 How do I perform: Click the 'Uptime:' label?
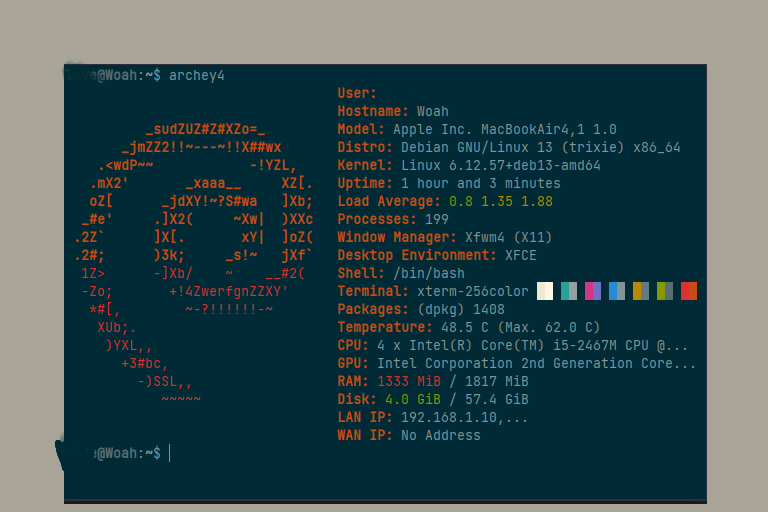(365, 183)
